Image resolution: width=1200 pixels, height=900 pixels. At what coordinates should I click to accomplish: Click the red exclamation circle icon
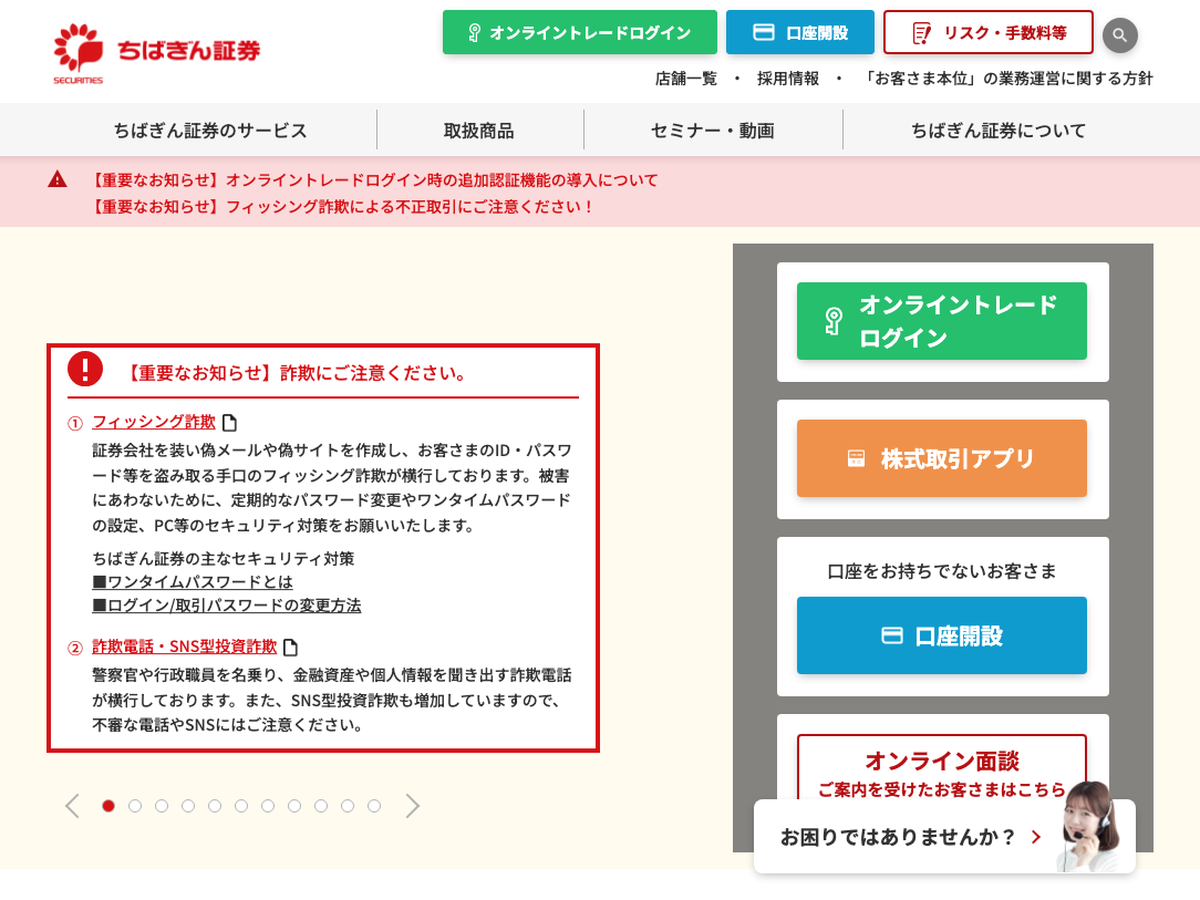coord(85,369)
